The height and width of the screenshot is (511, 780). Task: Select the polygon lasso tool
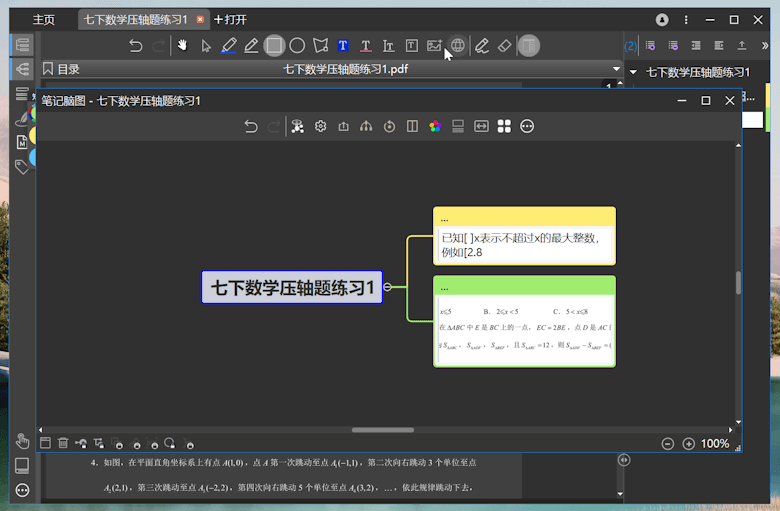tap(320, 46)
